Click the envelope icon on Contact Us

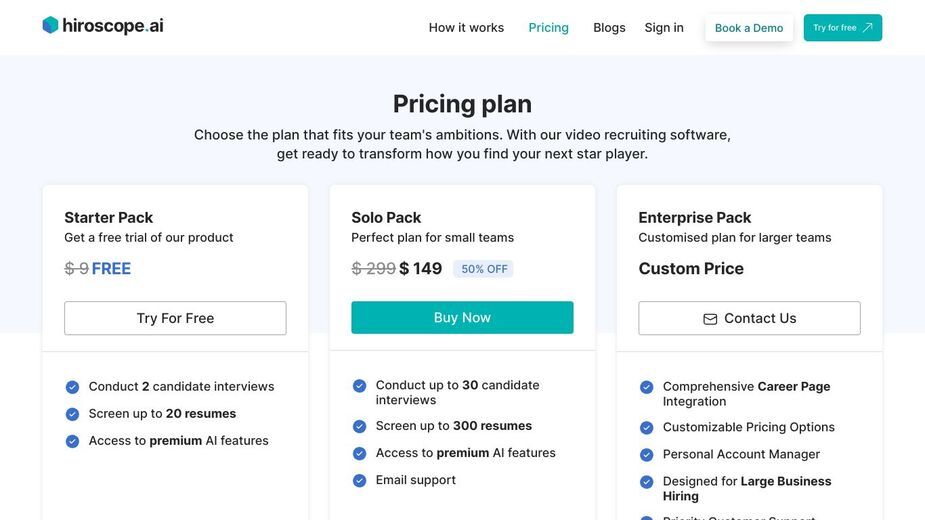(x=710, y=319)
